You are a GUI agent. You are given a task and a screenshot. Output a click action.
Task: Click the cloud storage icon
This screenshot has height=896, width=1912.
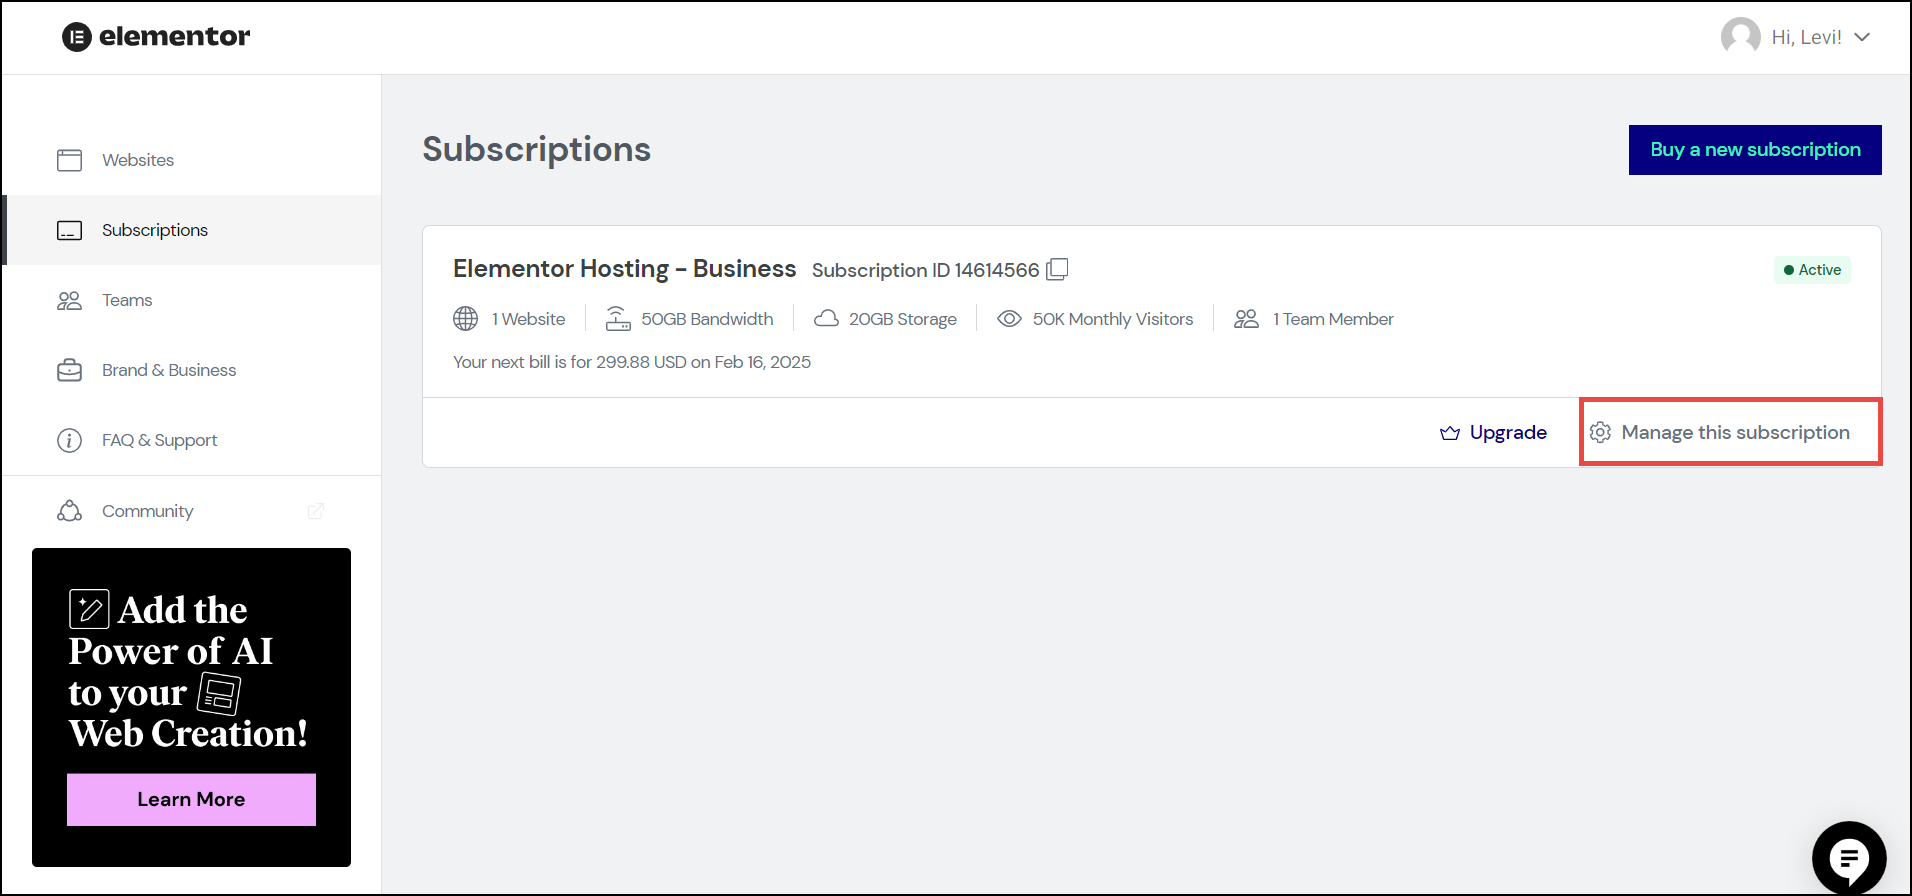(x=826, y=319)
